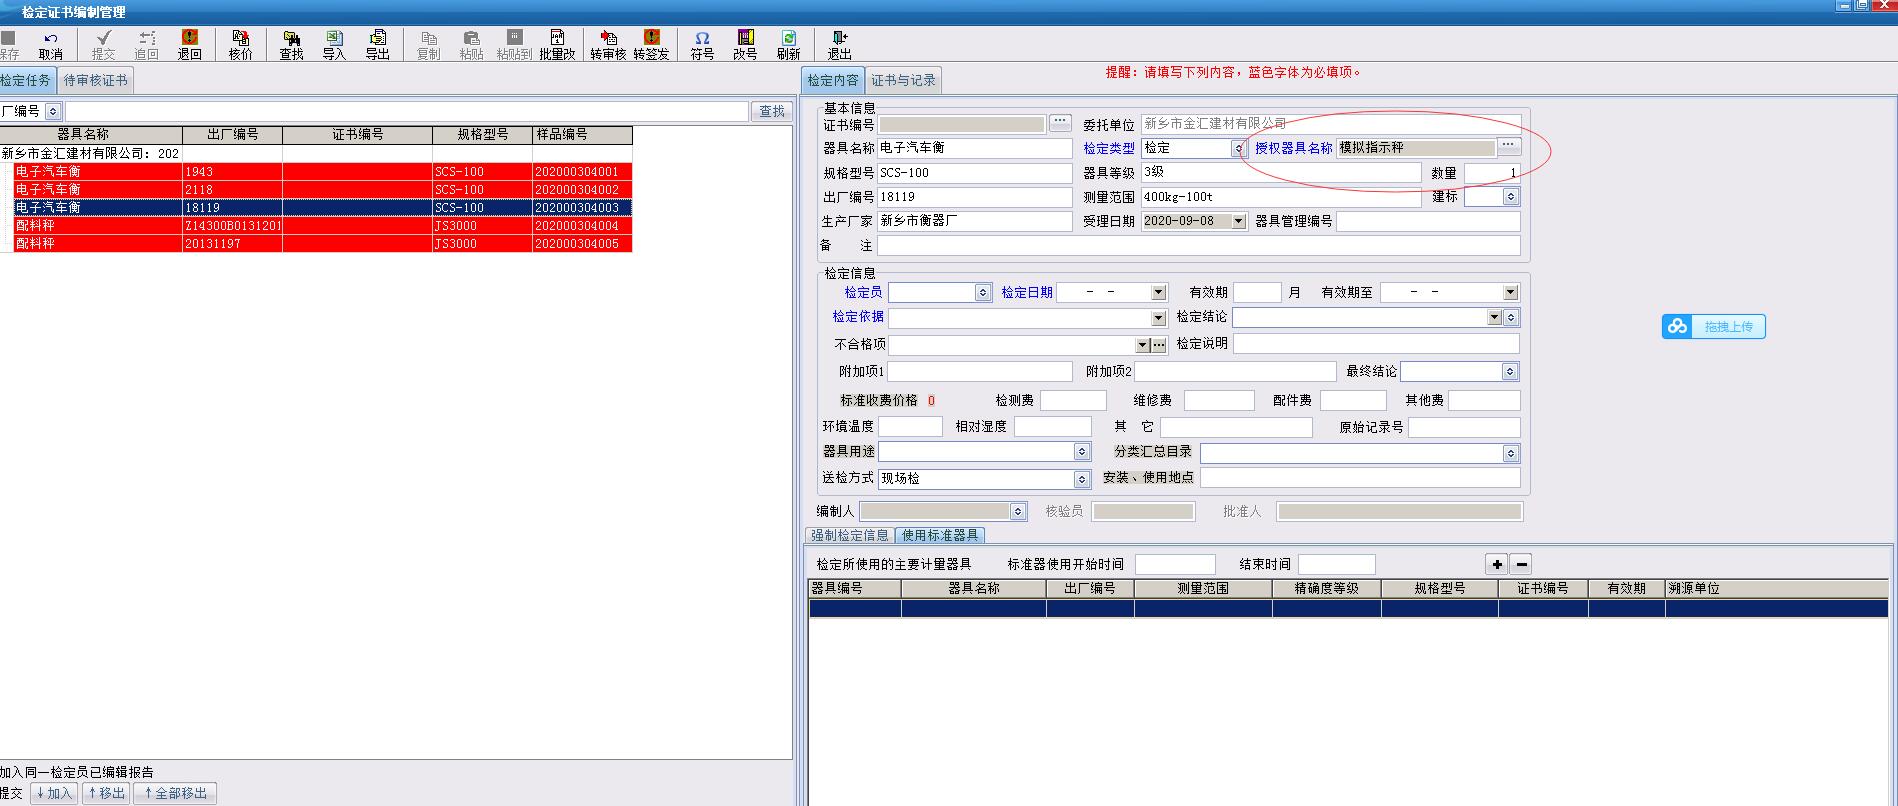Open the 检定依据 dropdown list
Screen dimensions: 1898x806
click(1158, 318)
